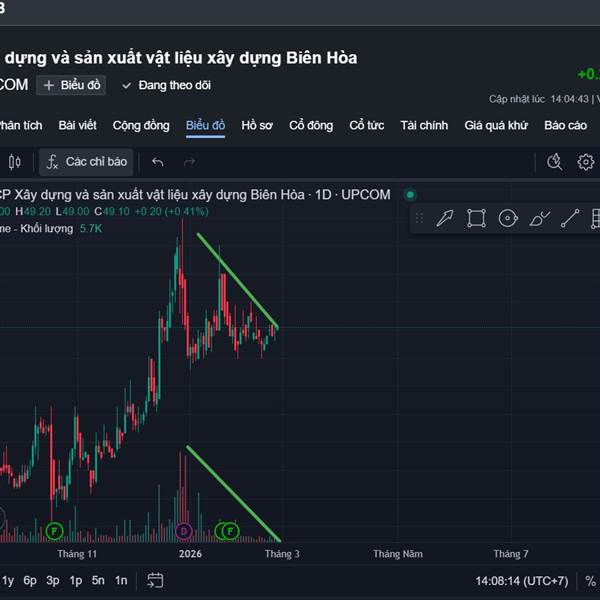Select the circle drawing tool
This screenshot has height=600, width=600.
(508, 218)
